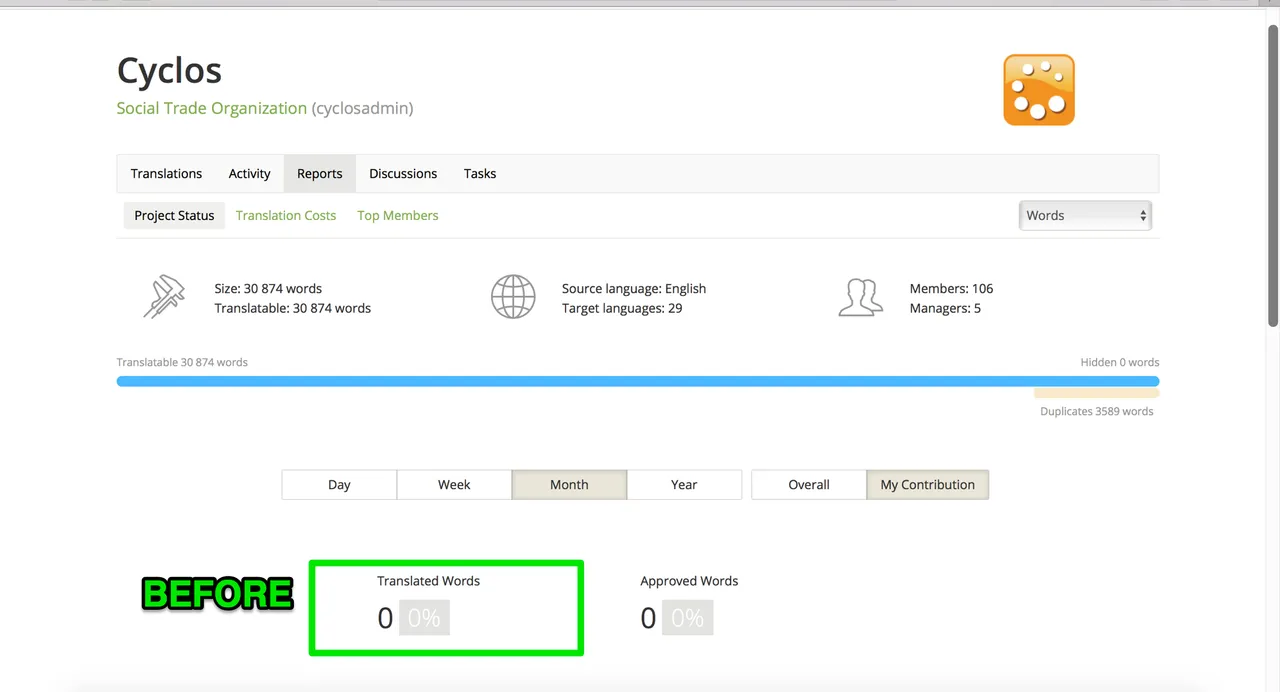
Task: Open the Activity tab
Action: [x=249, y=173]
